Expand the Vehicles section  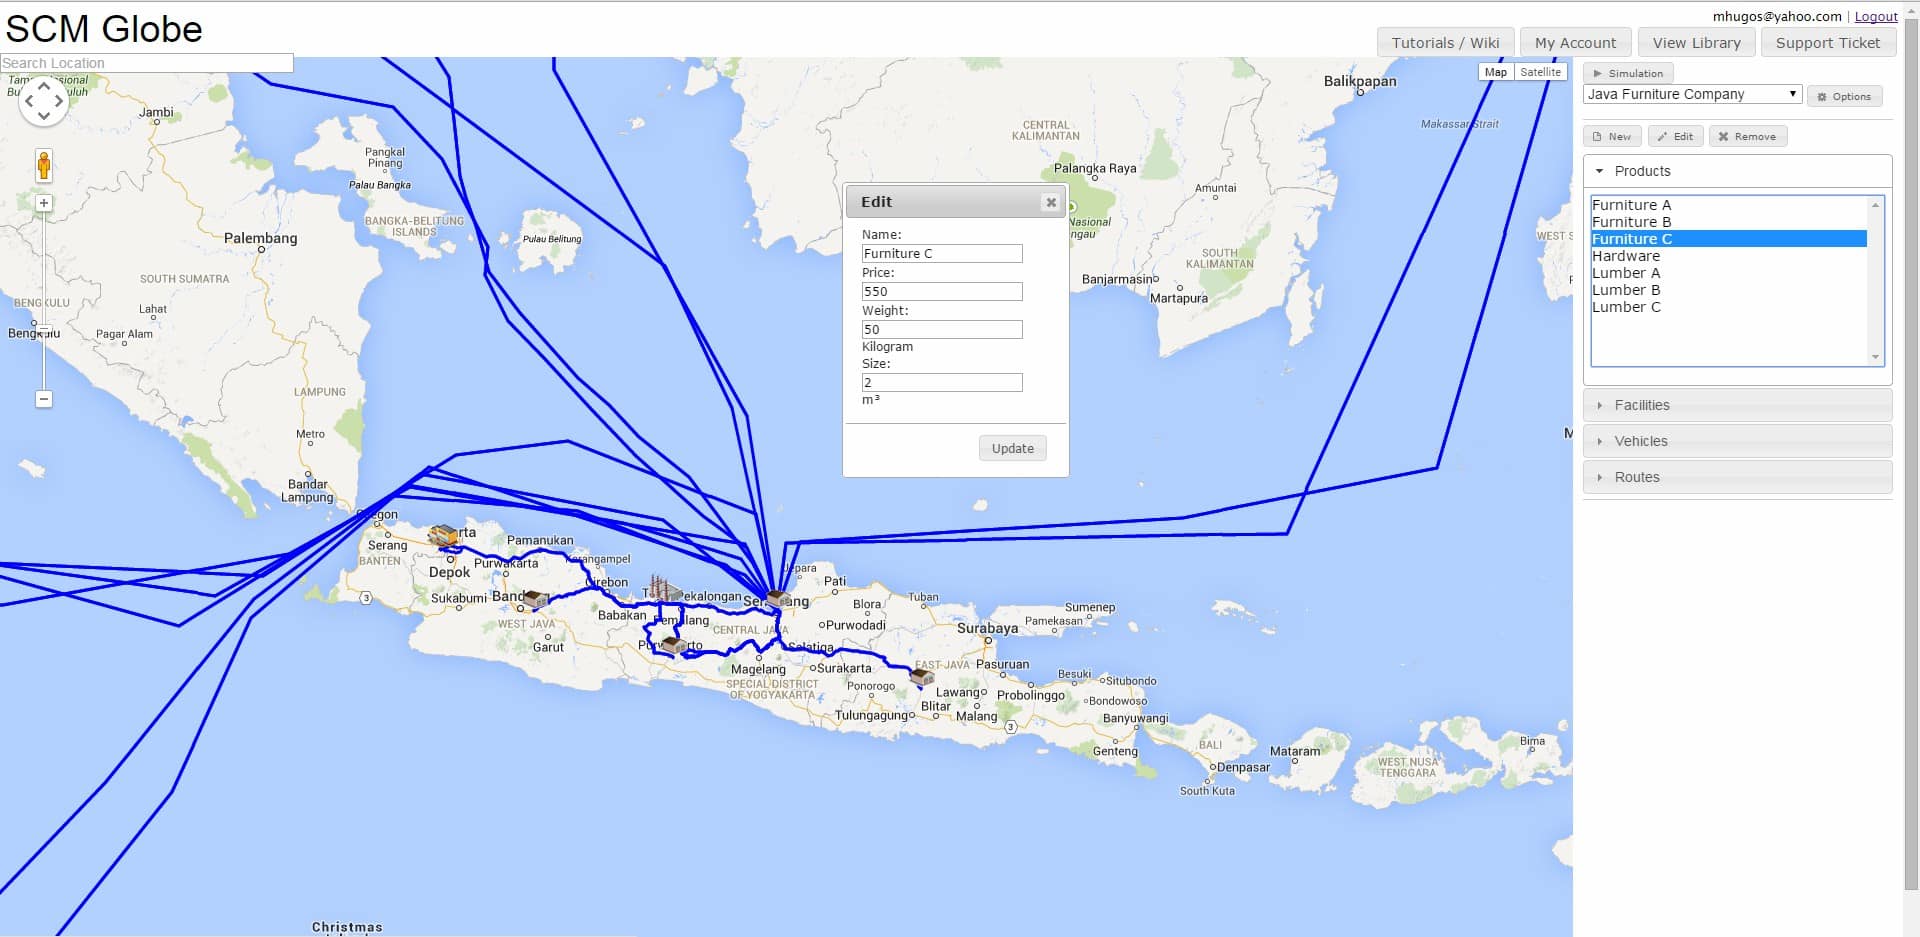[1737, 441]
